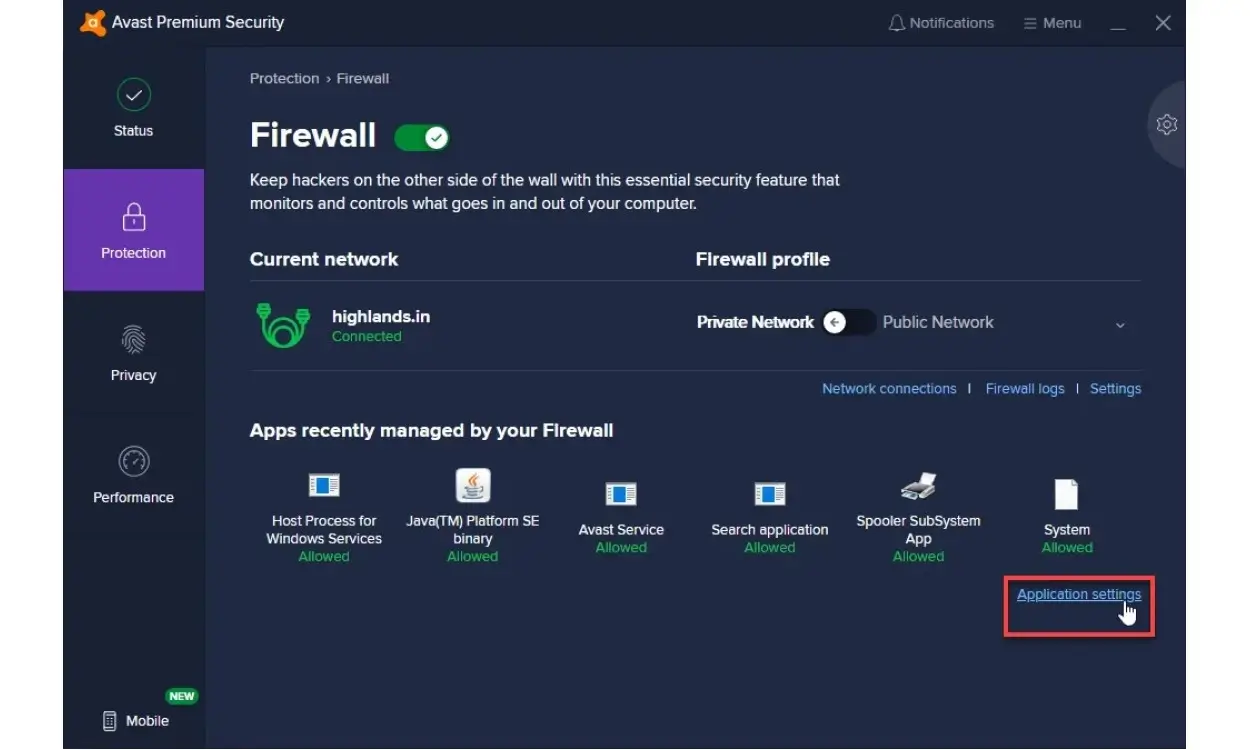The width and height of the screenshot is (1250, 750).
Task: Open the settings gear on the right edge
Action: click(1166, 124)
